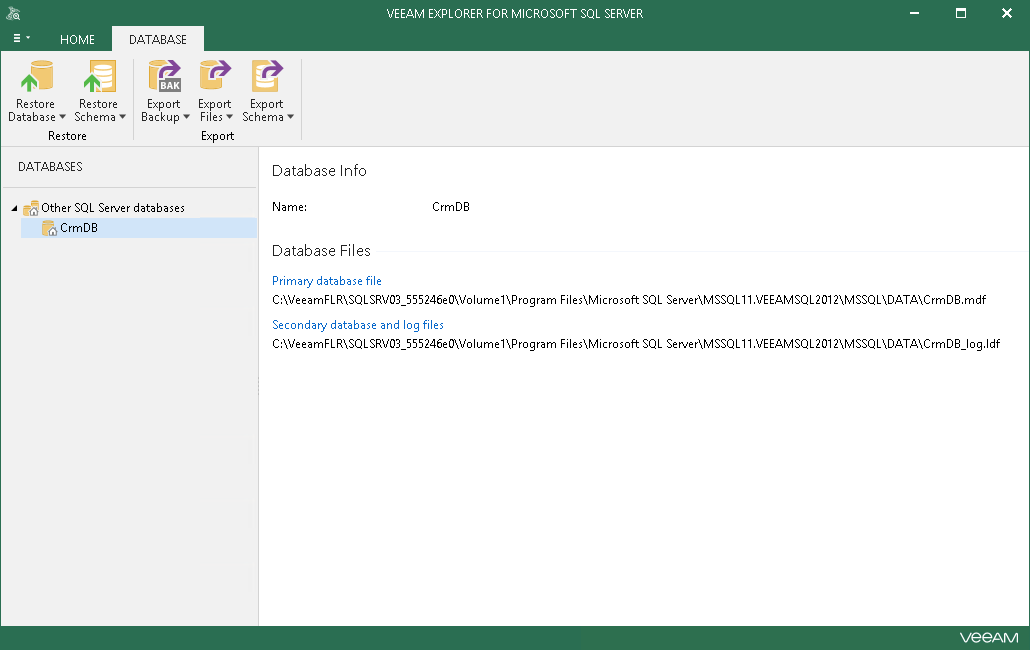Close the Veeam Explorer window
1030x650 pixels.
[x=1006, y=13]
